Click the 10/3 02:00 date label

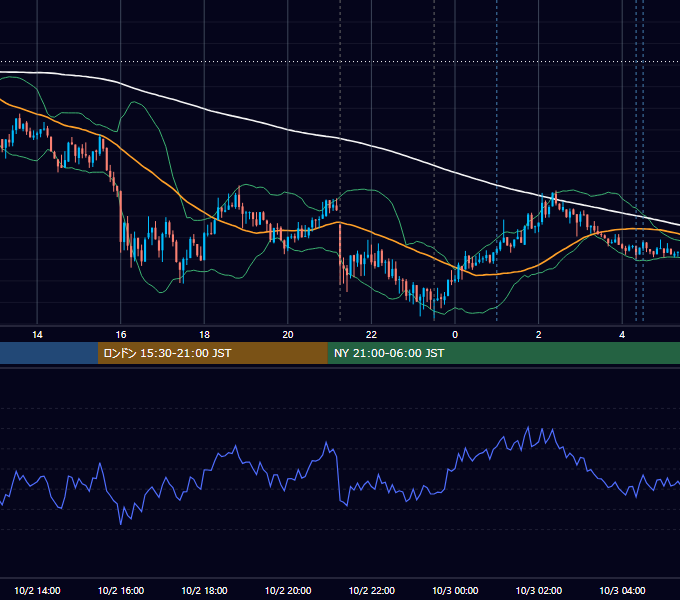coord(539,590)
